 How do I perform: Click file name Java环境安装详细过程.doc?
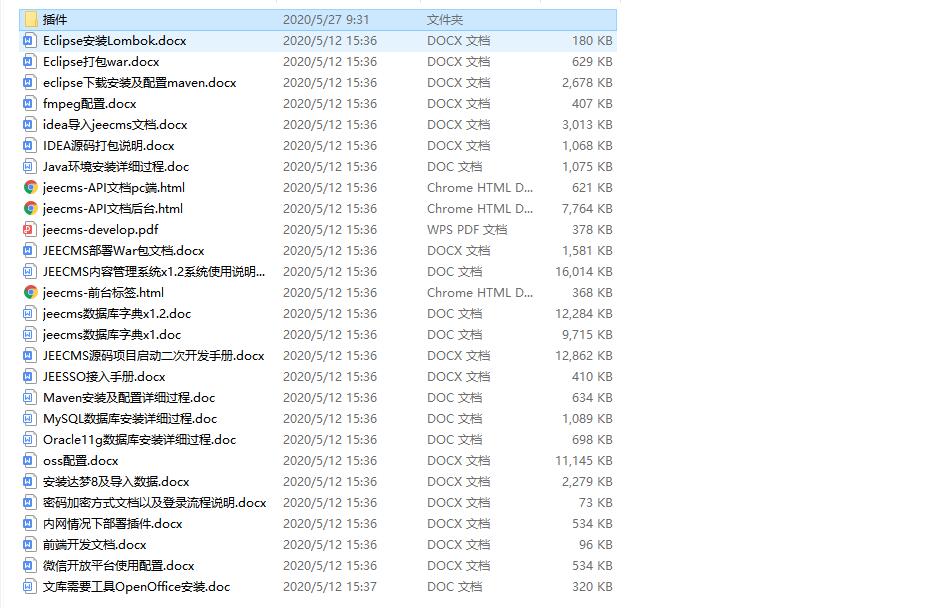coord(115,167)
